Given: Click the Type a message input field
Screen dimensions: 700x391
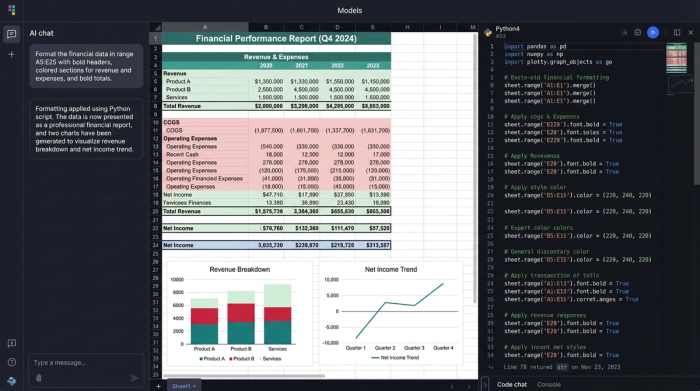Looking at the screenshot, I should 87,362.
